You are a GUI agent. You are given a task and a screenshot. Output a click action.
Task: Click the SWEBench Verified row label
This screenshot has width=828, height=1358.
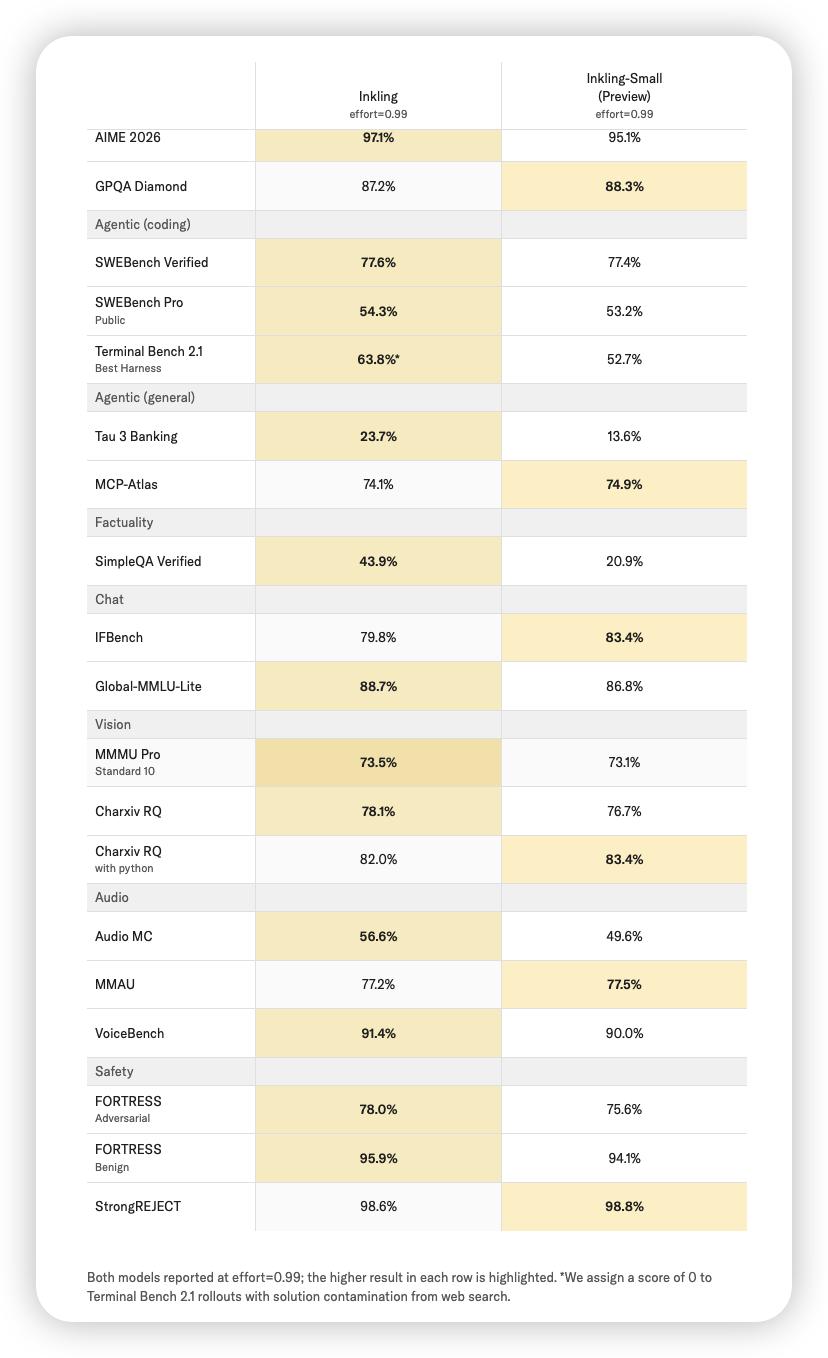[x=152, y=262]
